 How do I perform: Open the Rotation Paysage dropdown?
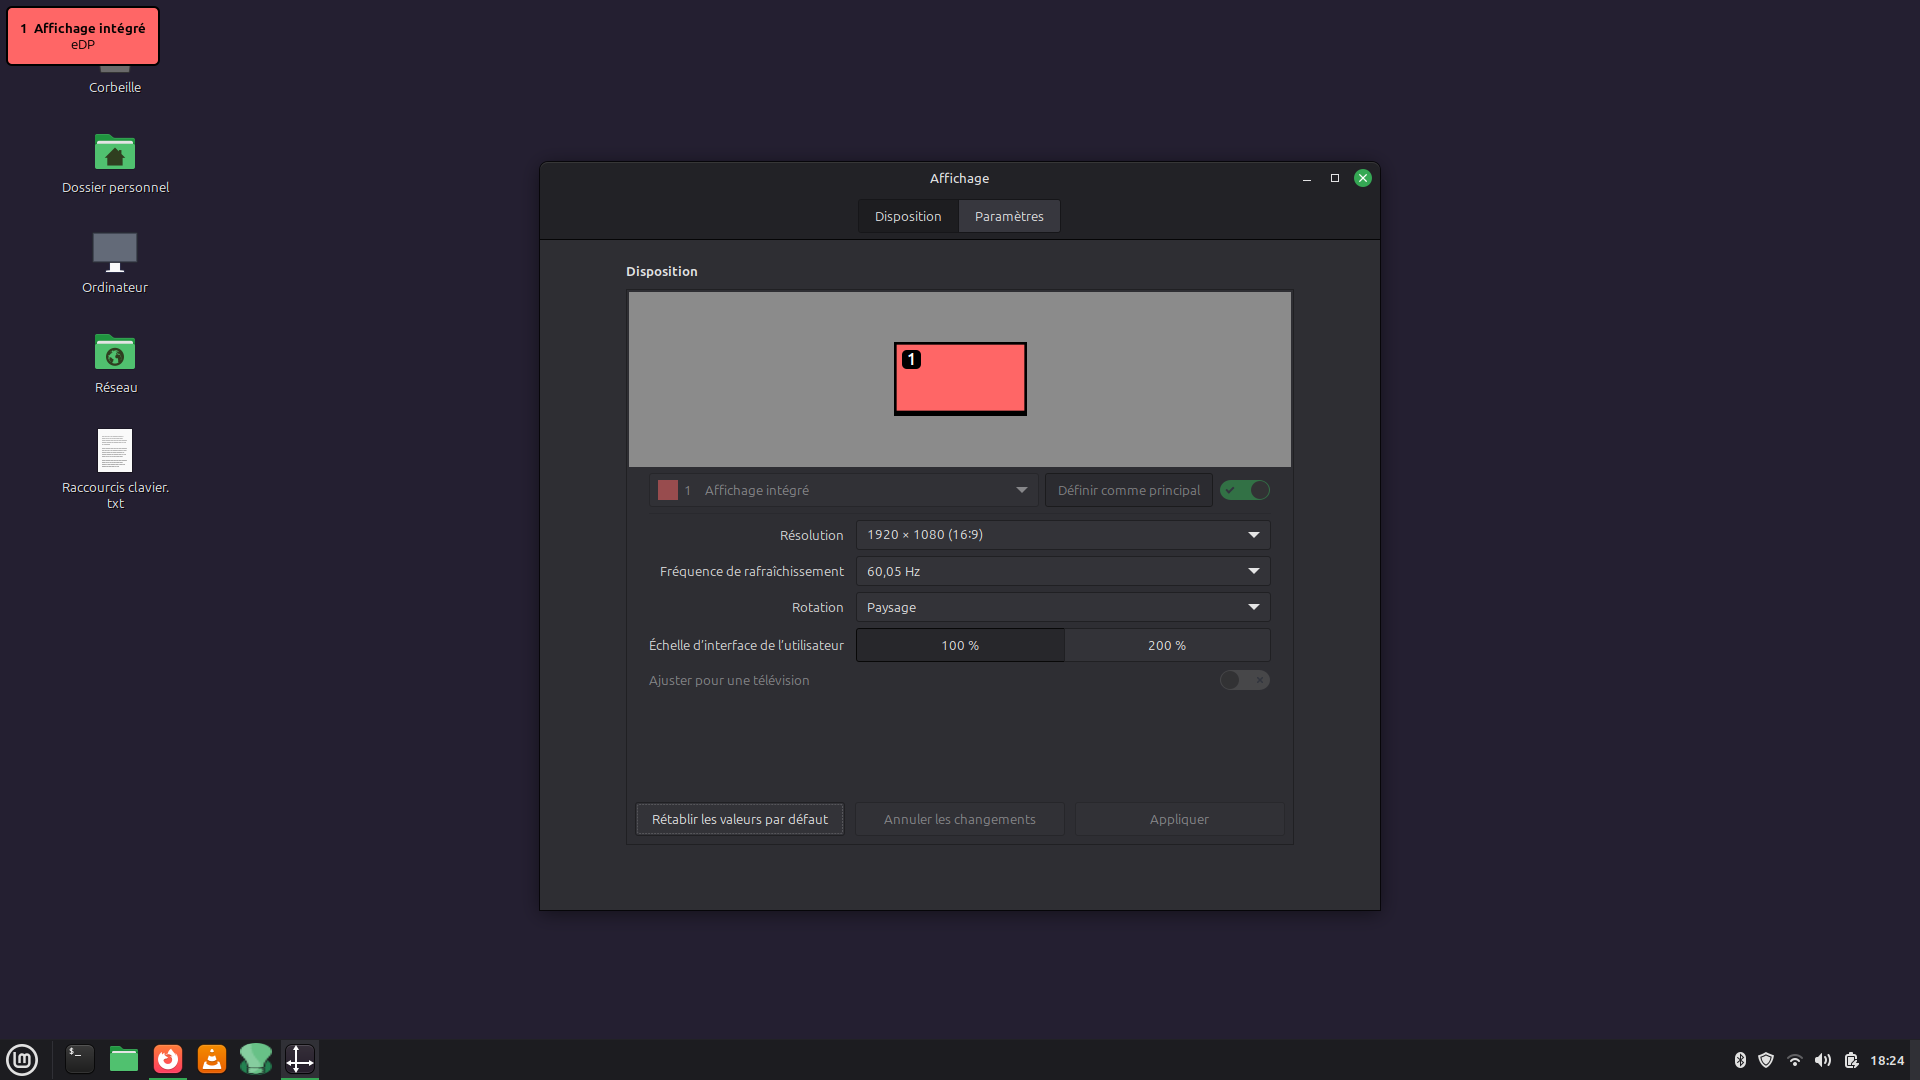[x=1063, y=607]
